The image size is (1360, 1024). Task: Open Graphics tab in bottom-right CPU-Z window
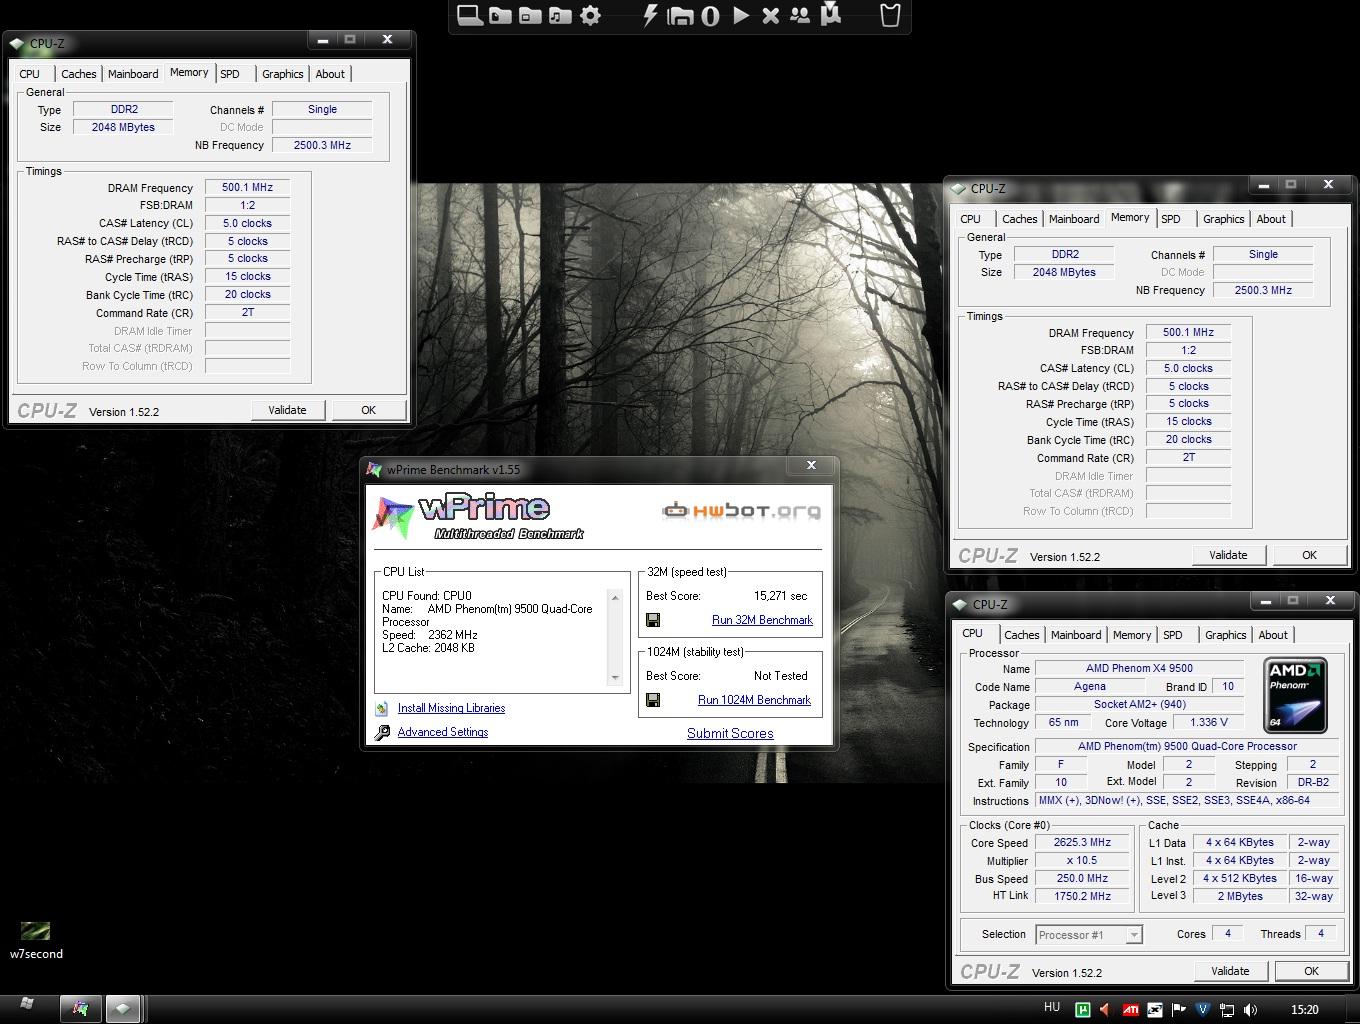click(1226, 635)
